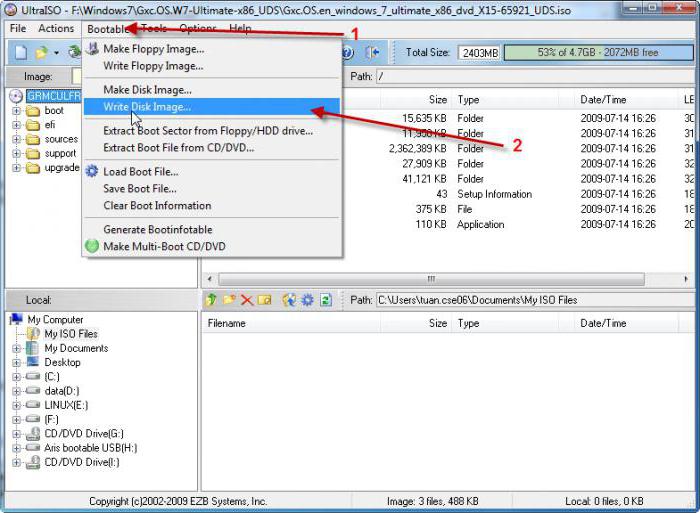Choose Write Floppy Image... menu entry
The width and height of the screenshot is (700, 513).
coord(212,66)
